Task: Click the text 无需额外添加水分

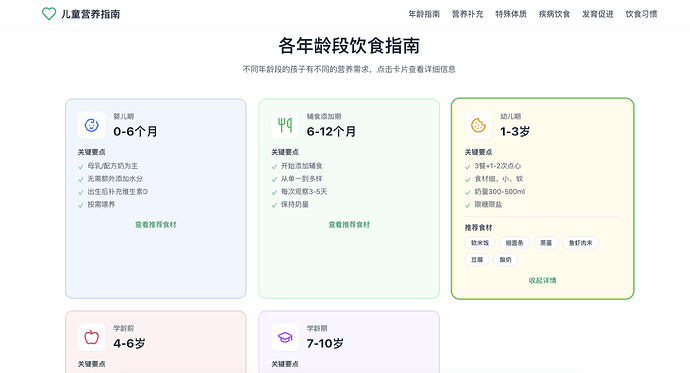Action: click(x=115, y=179)
